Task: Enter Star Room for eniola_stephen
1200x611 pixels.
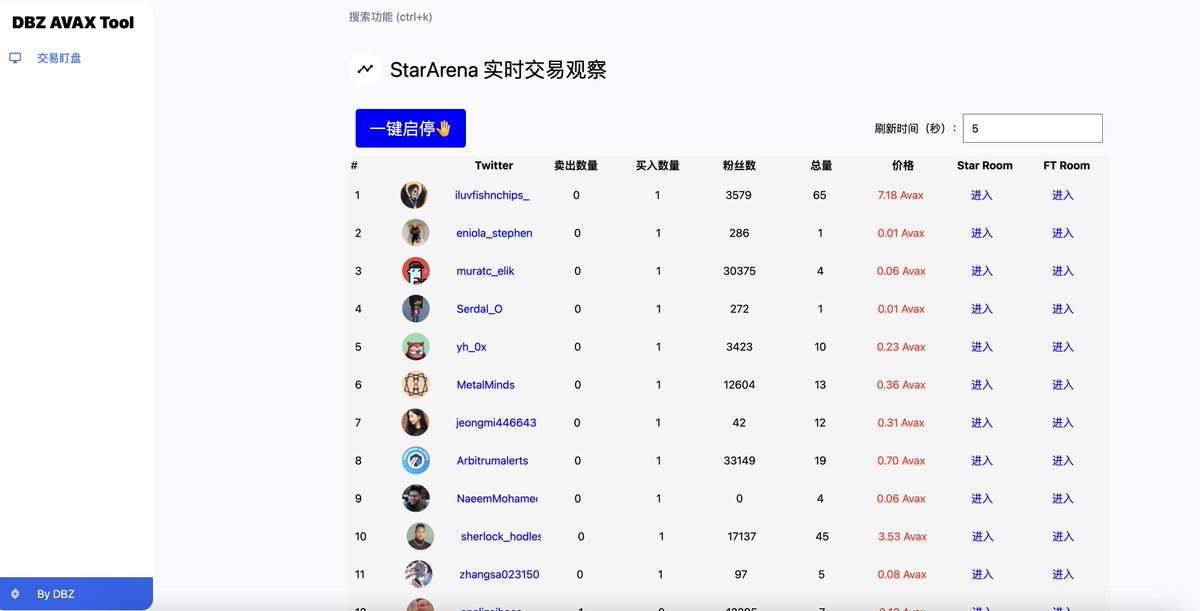Action: pos(982,233)
